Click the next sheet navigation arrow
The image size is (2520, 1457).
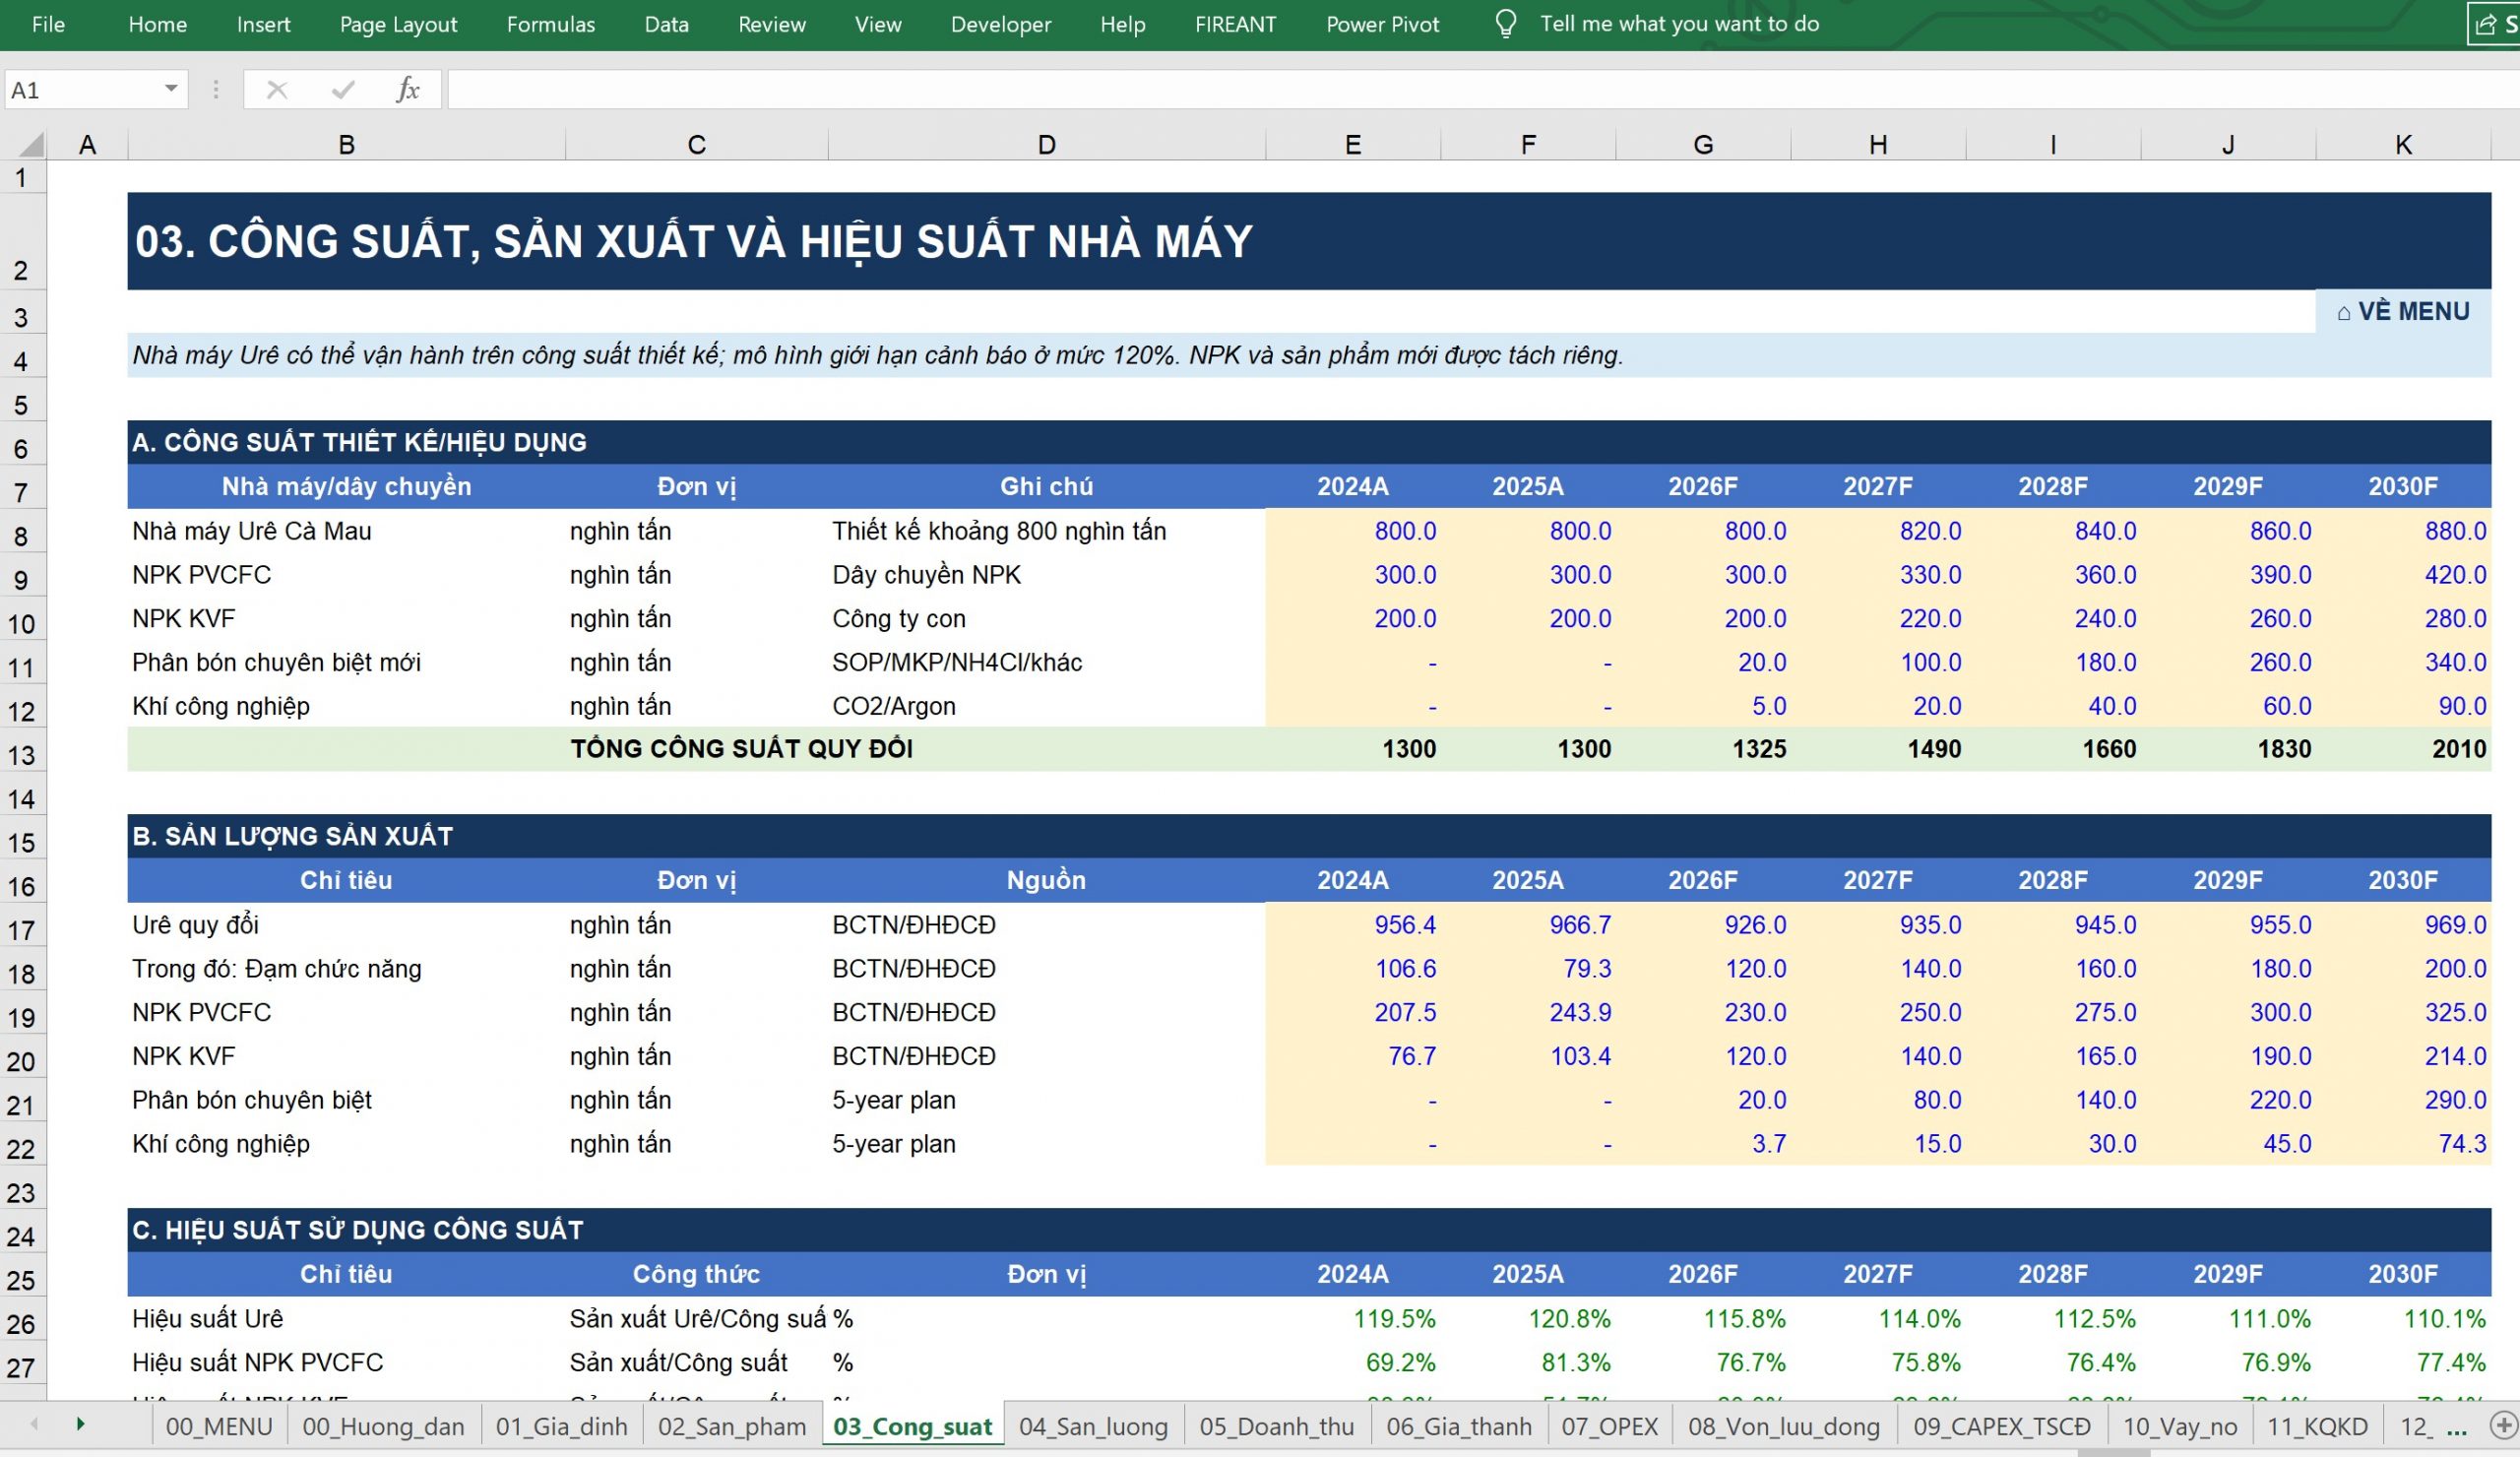pos(81,1424)
